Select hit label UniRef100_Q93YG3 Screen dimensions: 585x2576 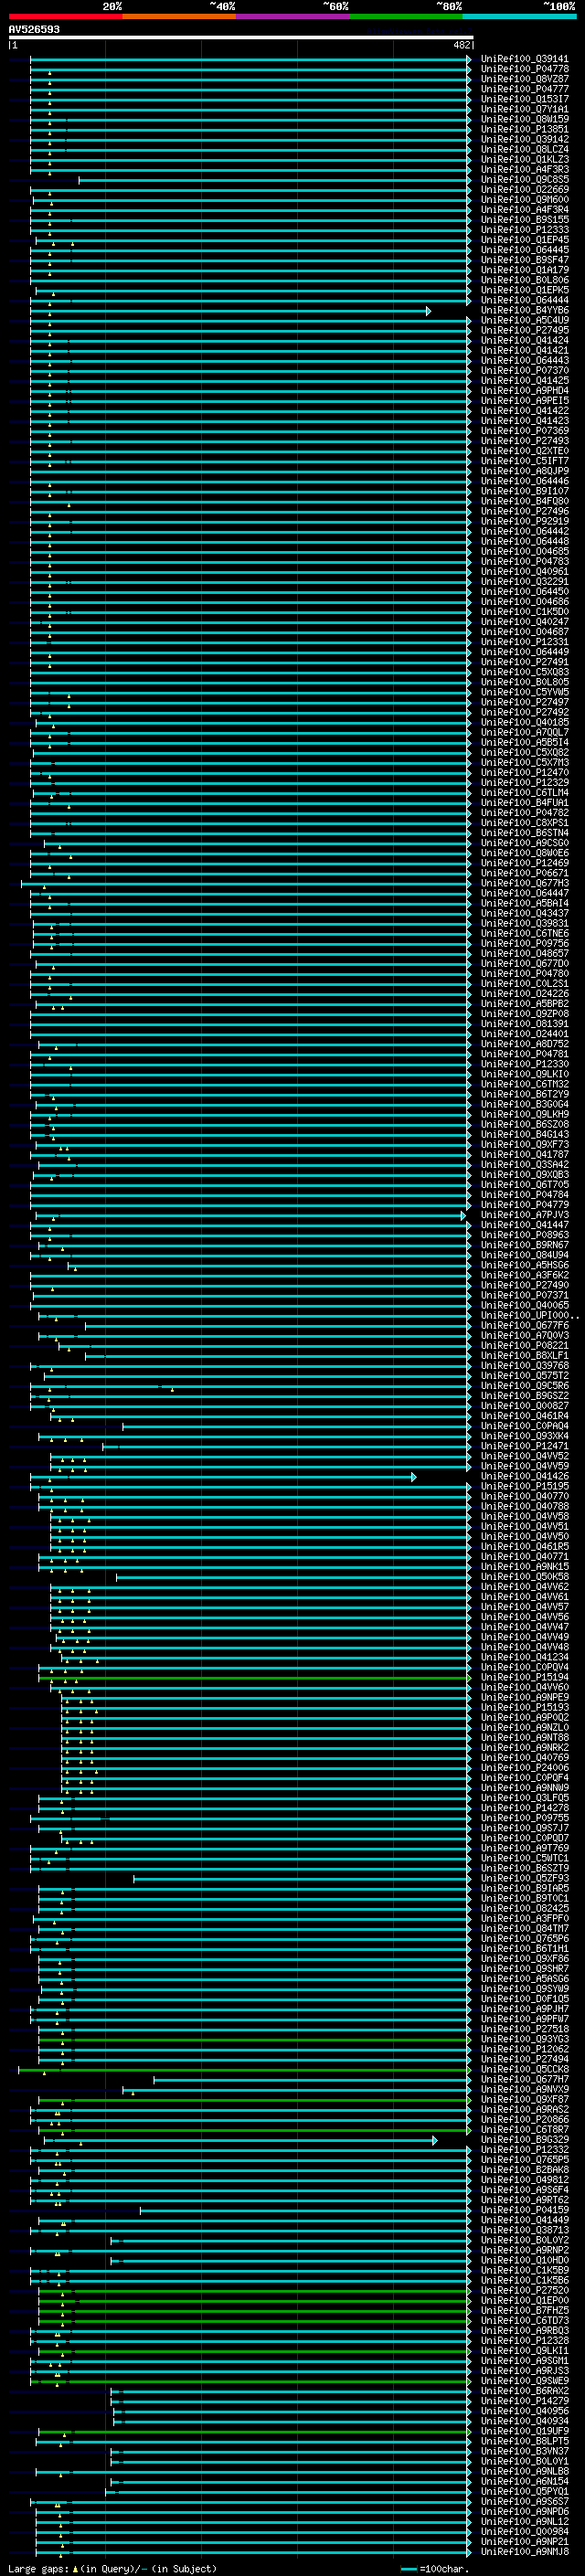click(x=525, y=2040)
